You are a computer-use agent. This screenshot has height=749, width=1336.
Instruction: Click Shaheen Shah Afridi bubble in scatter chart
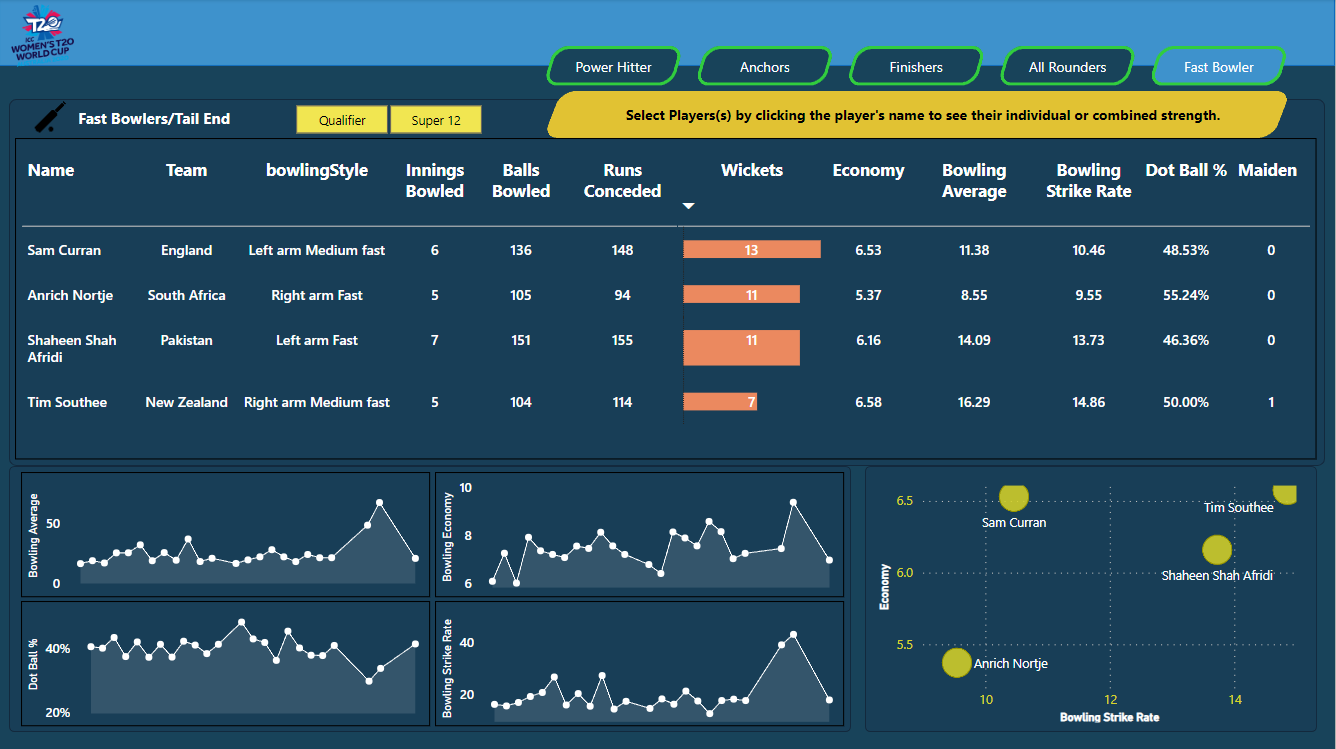click(x=1217, y=550)
